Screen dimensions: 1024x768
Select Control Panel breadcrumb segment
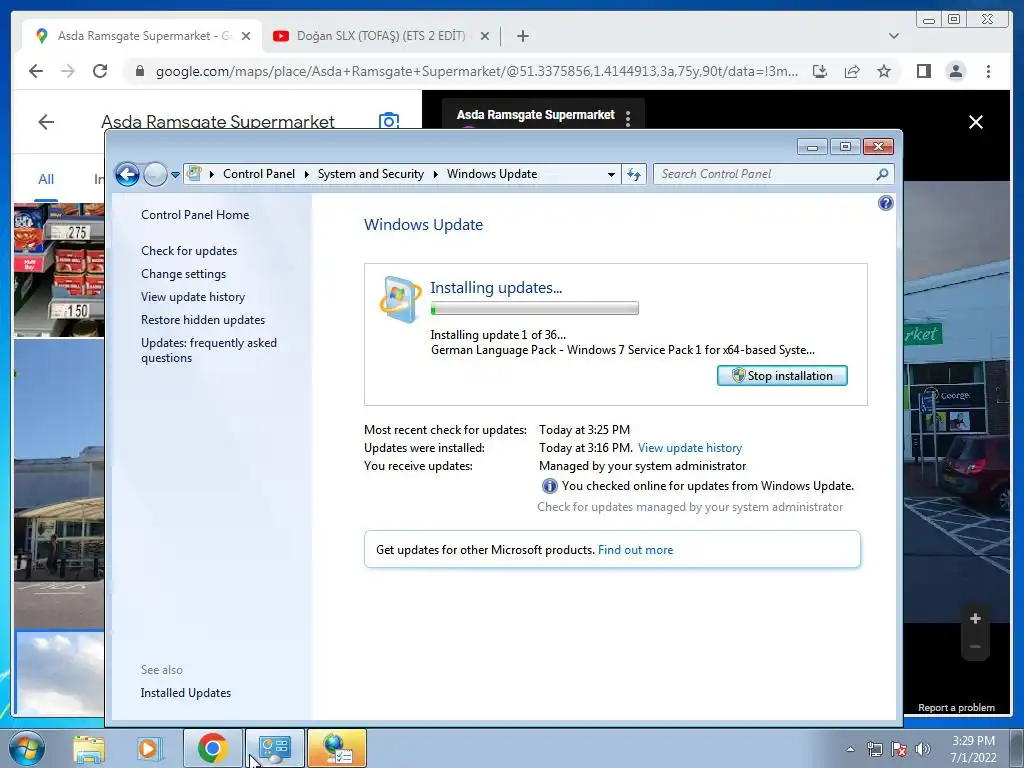coord(259,174)
